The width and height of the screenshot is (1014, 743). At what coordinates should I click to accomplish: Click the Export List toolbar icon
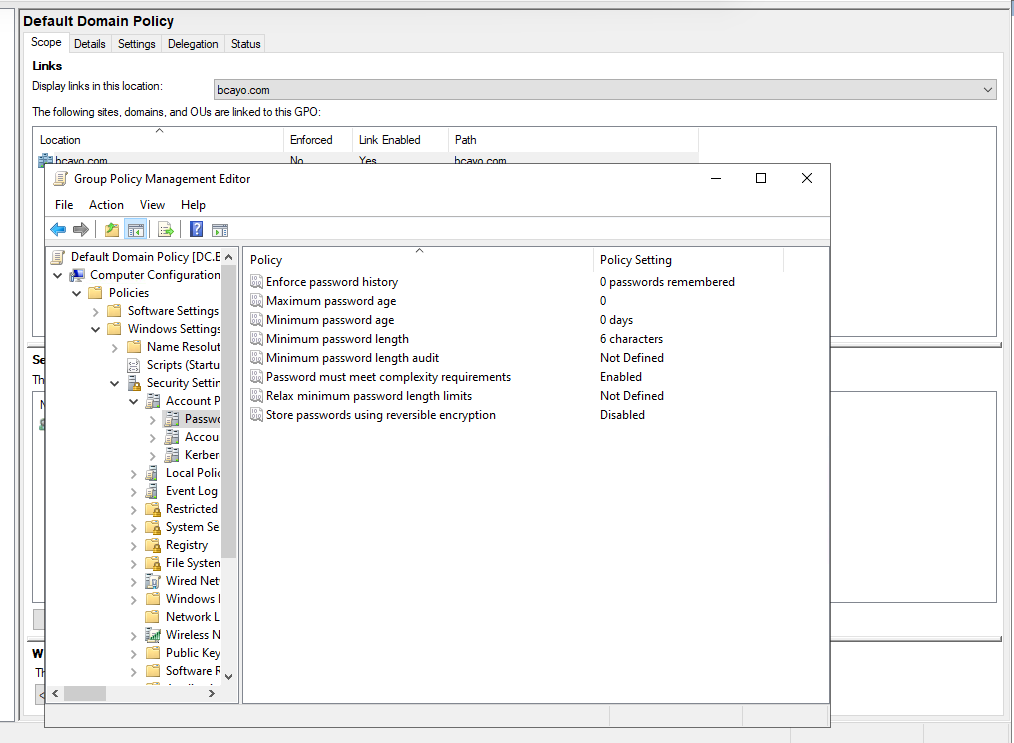pos(166,230)
